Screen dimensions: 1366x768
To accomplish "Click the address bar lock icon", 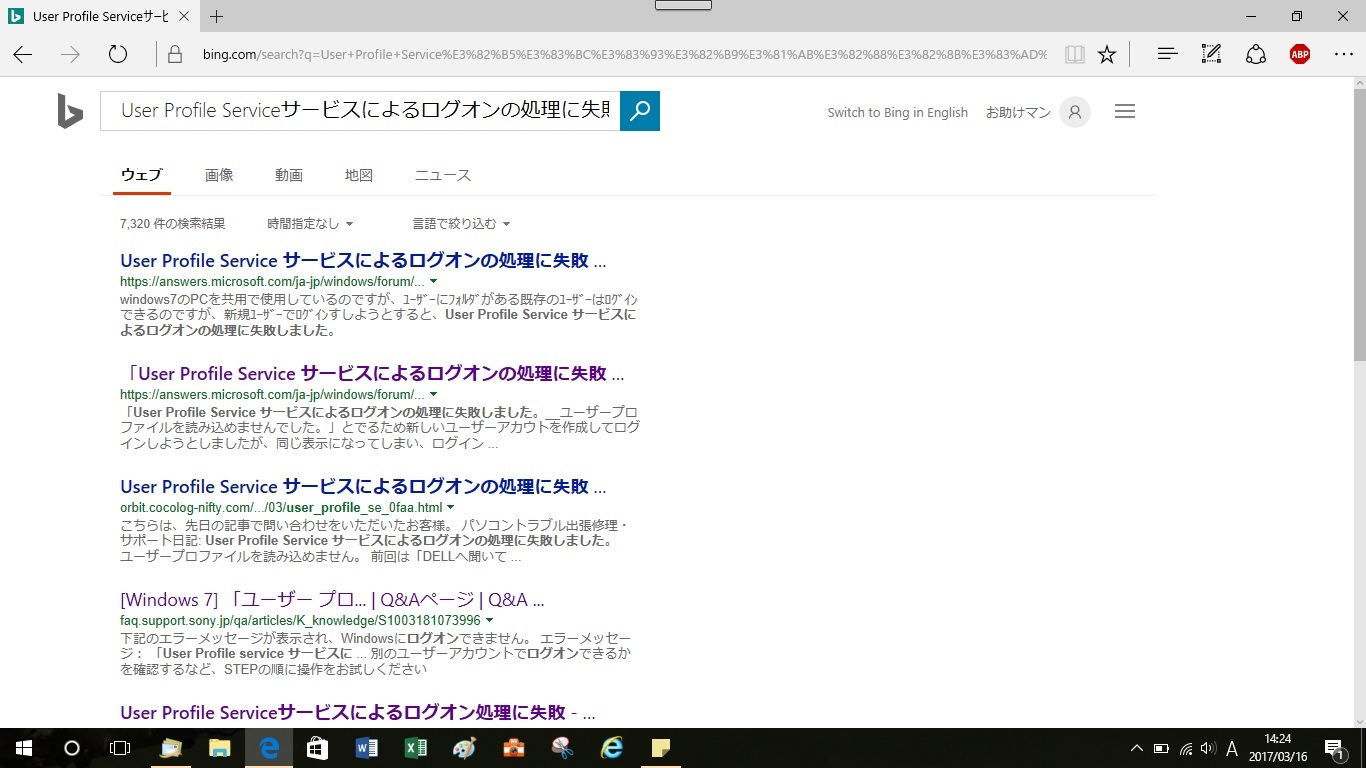I will tap(175, 54).
